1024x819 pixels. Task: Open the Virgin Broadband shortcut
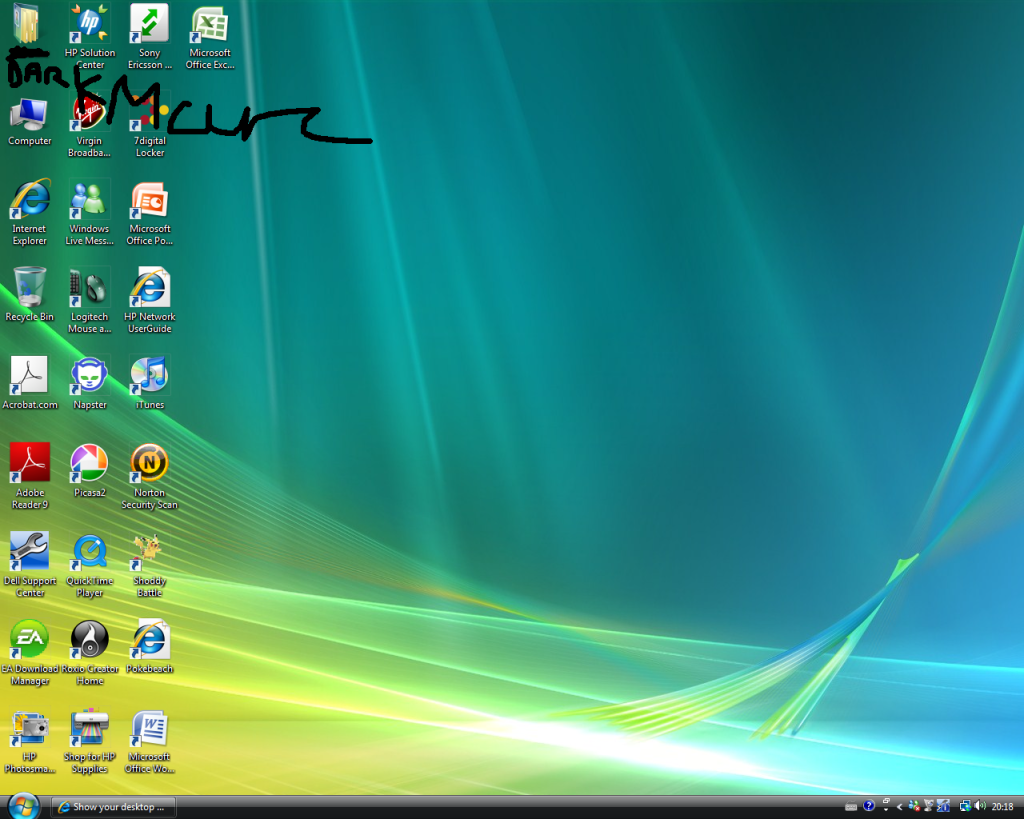coord(89,125)
